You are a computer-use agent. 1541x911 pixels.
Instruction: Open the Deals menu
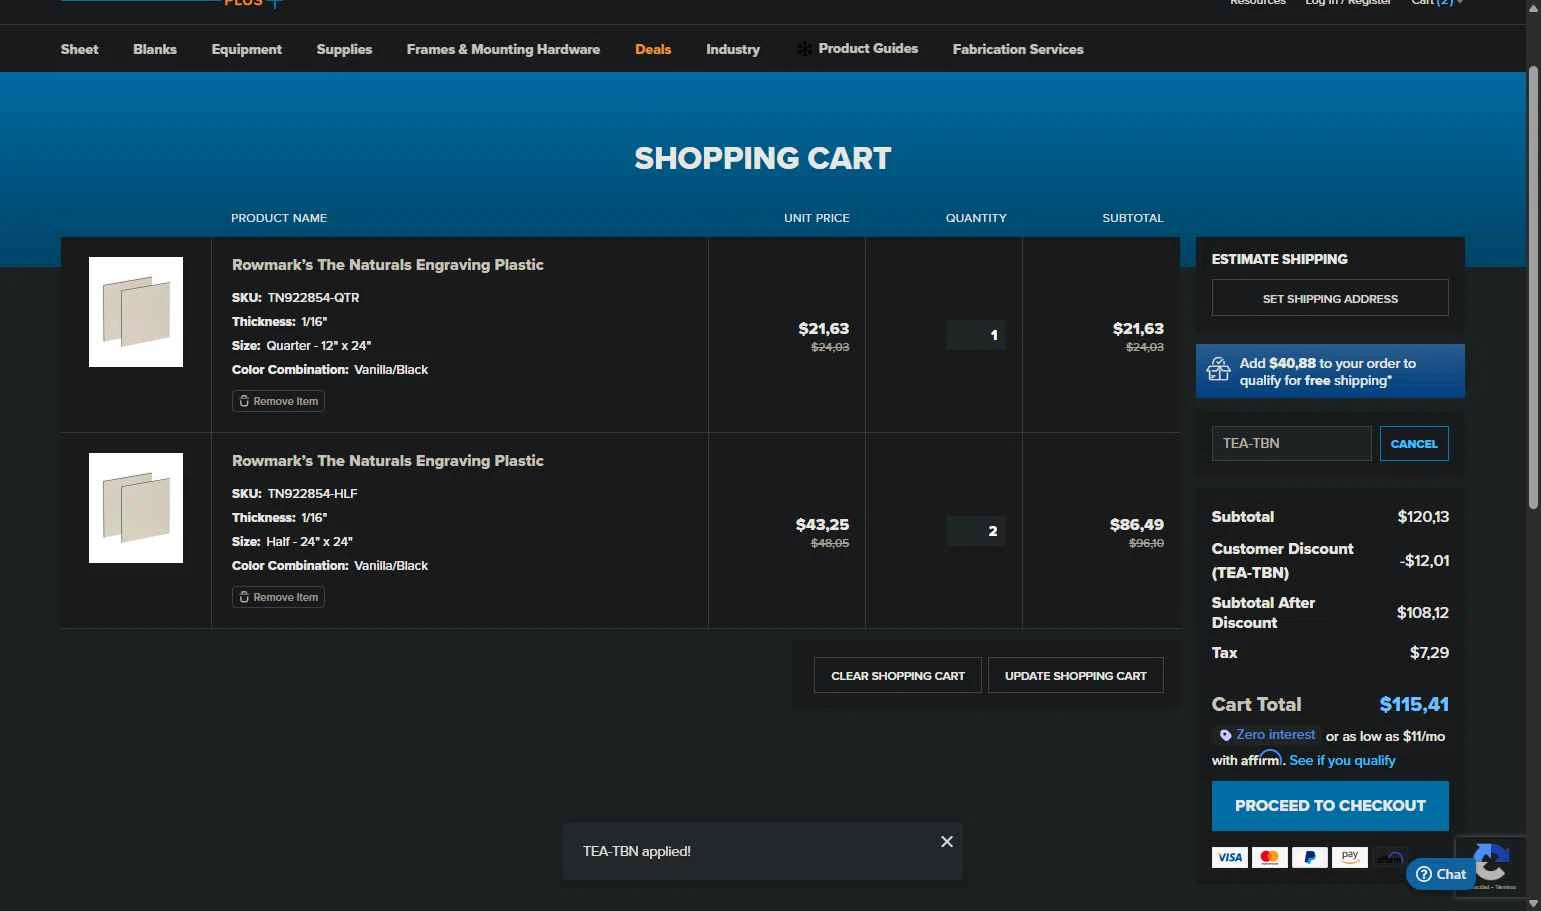pyautogui.click(x=653, y=49)
